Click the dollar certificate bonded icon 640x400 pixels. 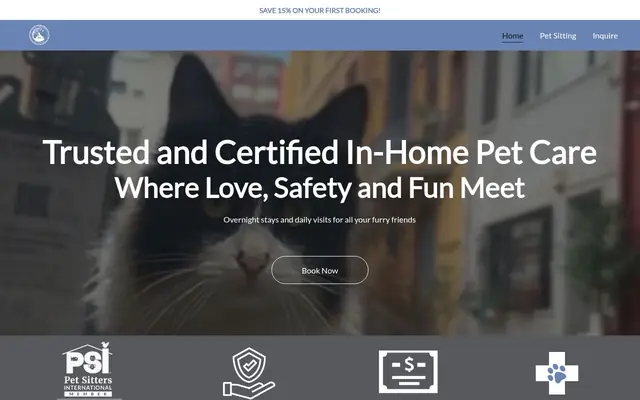pyautogui.click(x=408, y=371)
